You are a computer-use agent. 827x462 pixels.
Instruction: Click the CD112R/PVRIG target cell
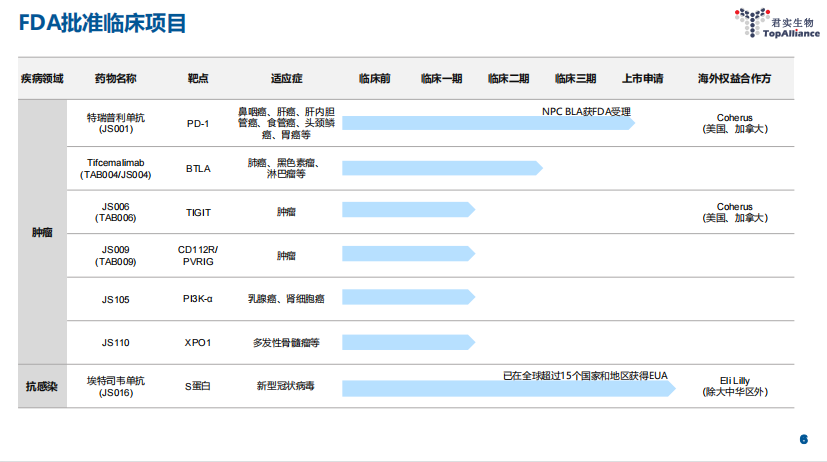pyautogui.click(x=198, y=255)
